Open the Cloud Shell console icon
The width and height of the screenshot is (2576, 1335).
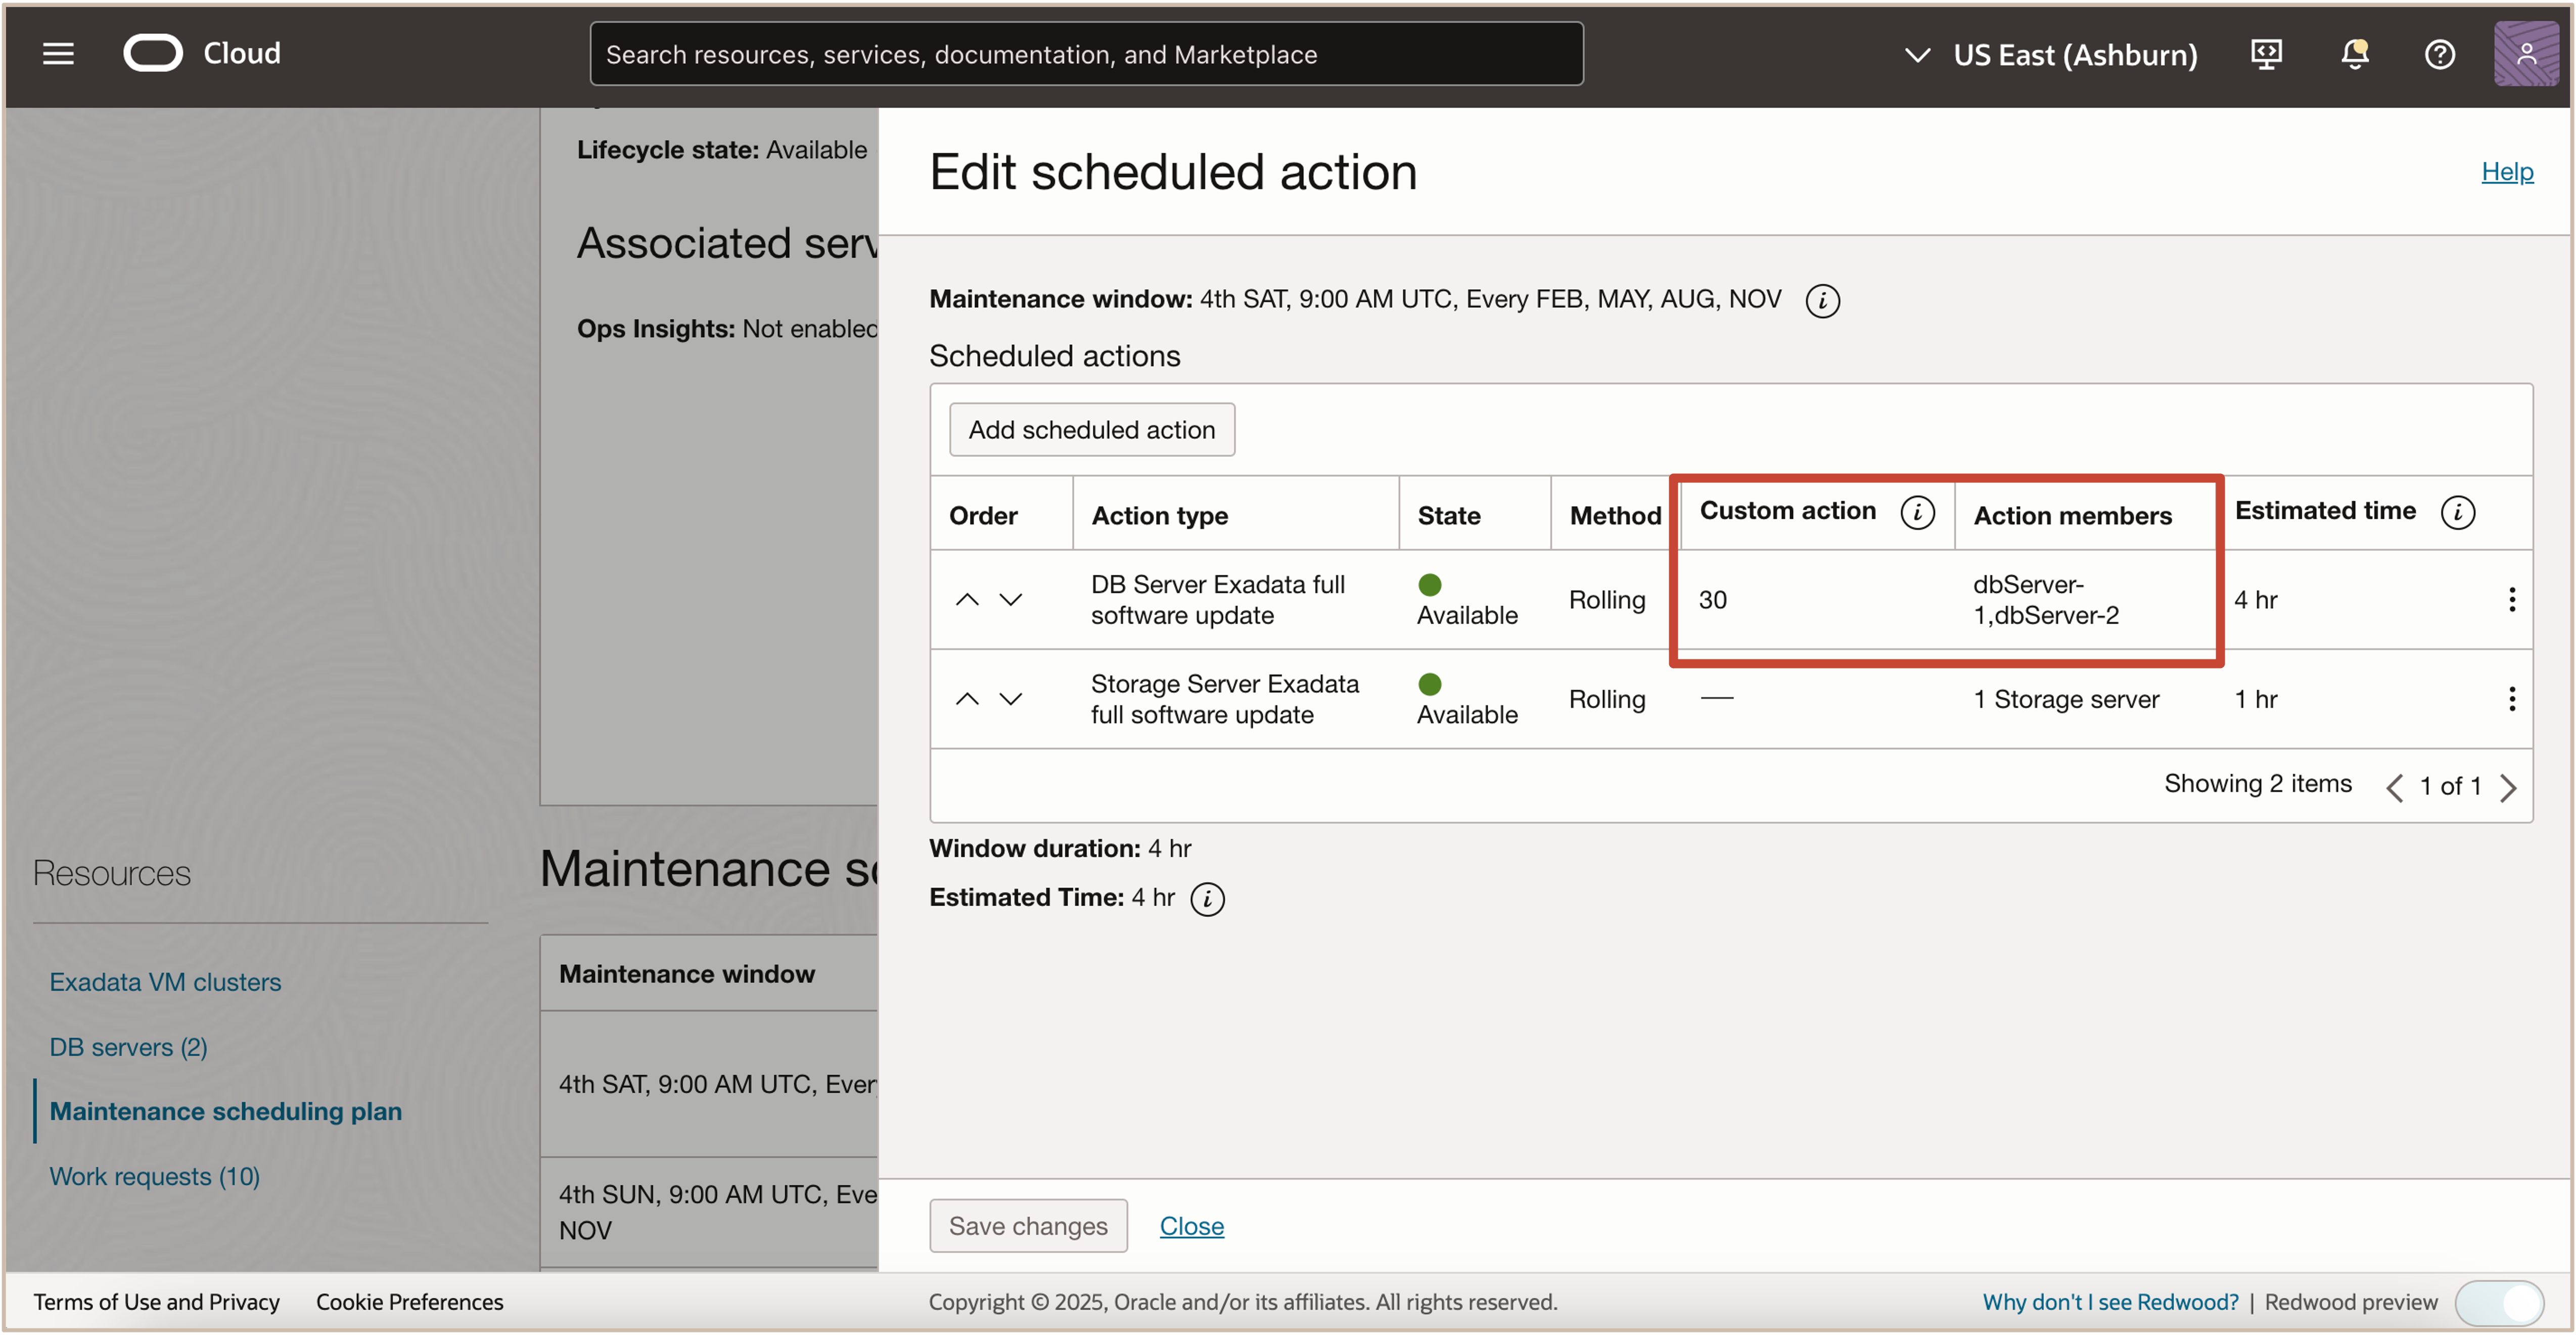click(2266, 54)
